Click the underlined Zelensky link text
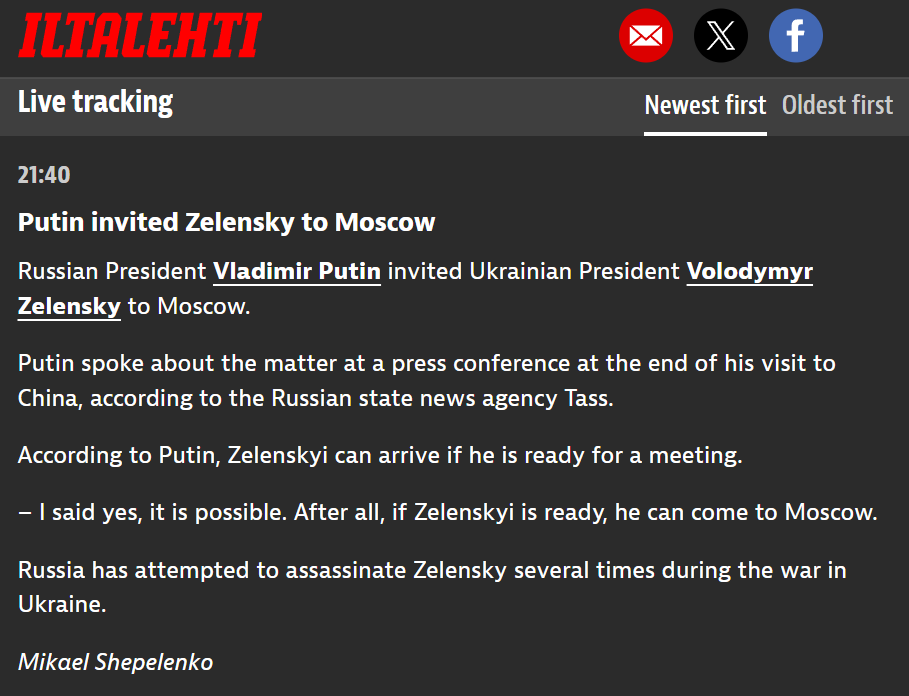Image resolution: width=909 pixels, height=696 pixels. [69, 306]
